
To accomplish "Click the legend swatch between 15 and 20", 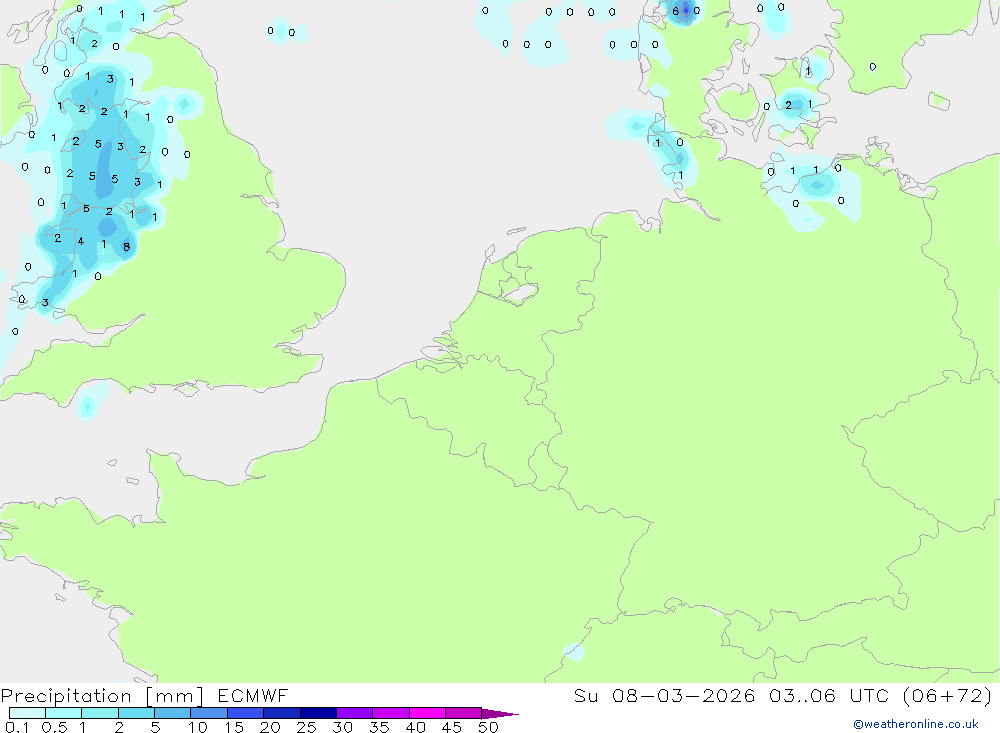I will (x=245, y=713).
